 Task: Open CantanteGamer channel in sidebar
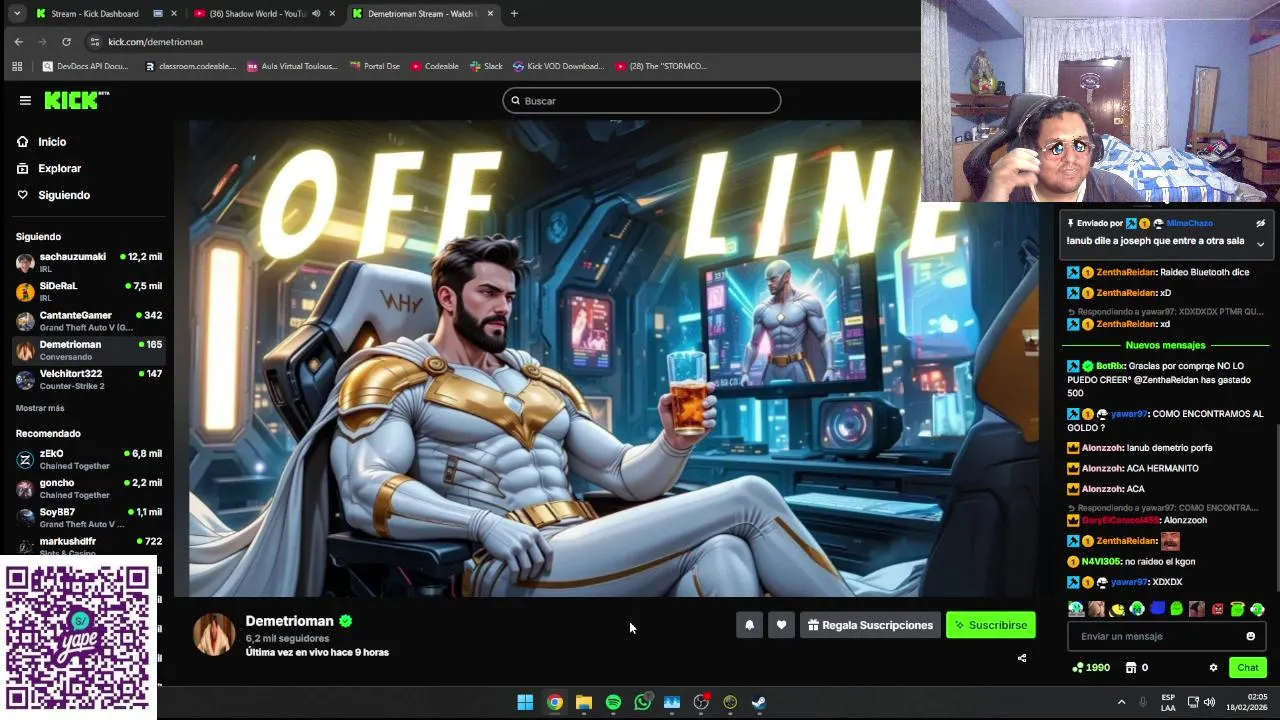pyautogui.click(x=88, y=320)
